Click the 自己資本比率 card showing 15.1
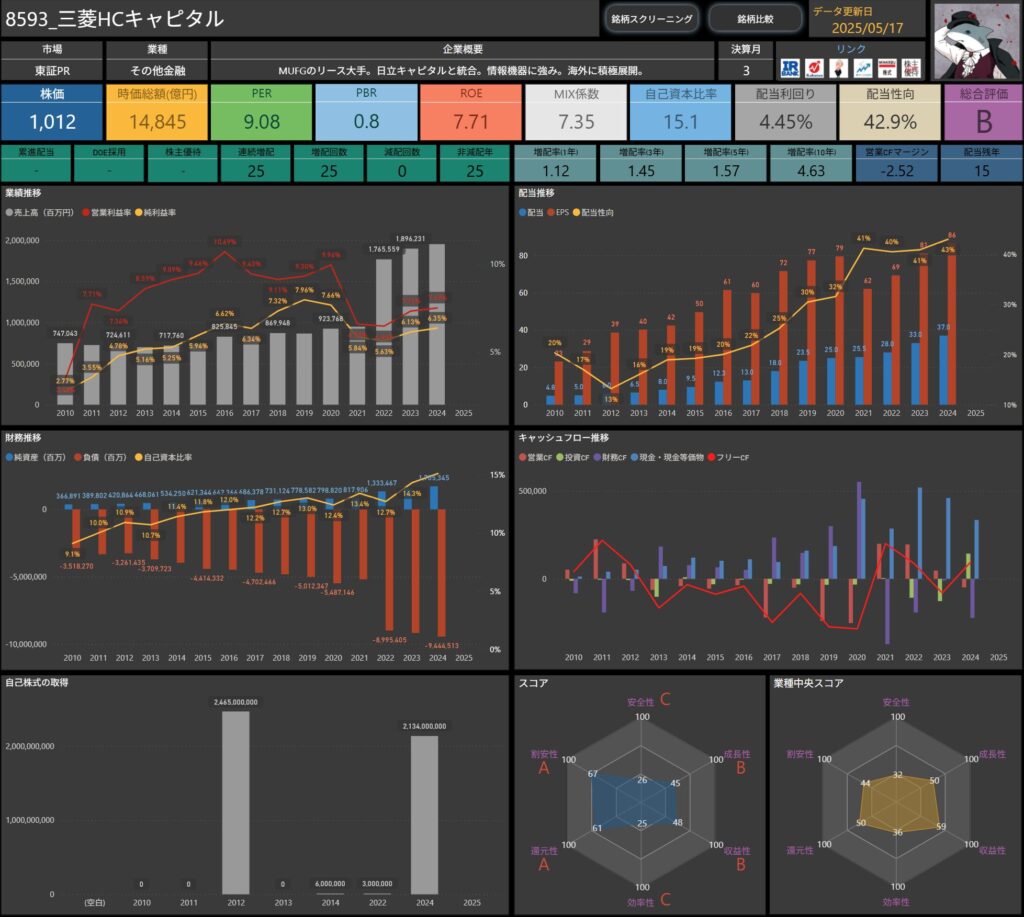Viewport: 1024px width, 917px height. [x=680, y=112]
